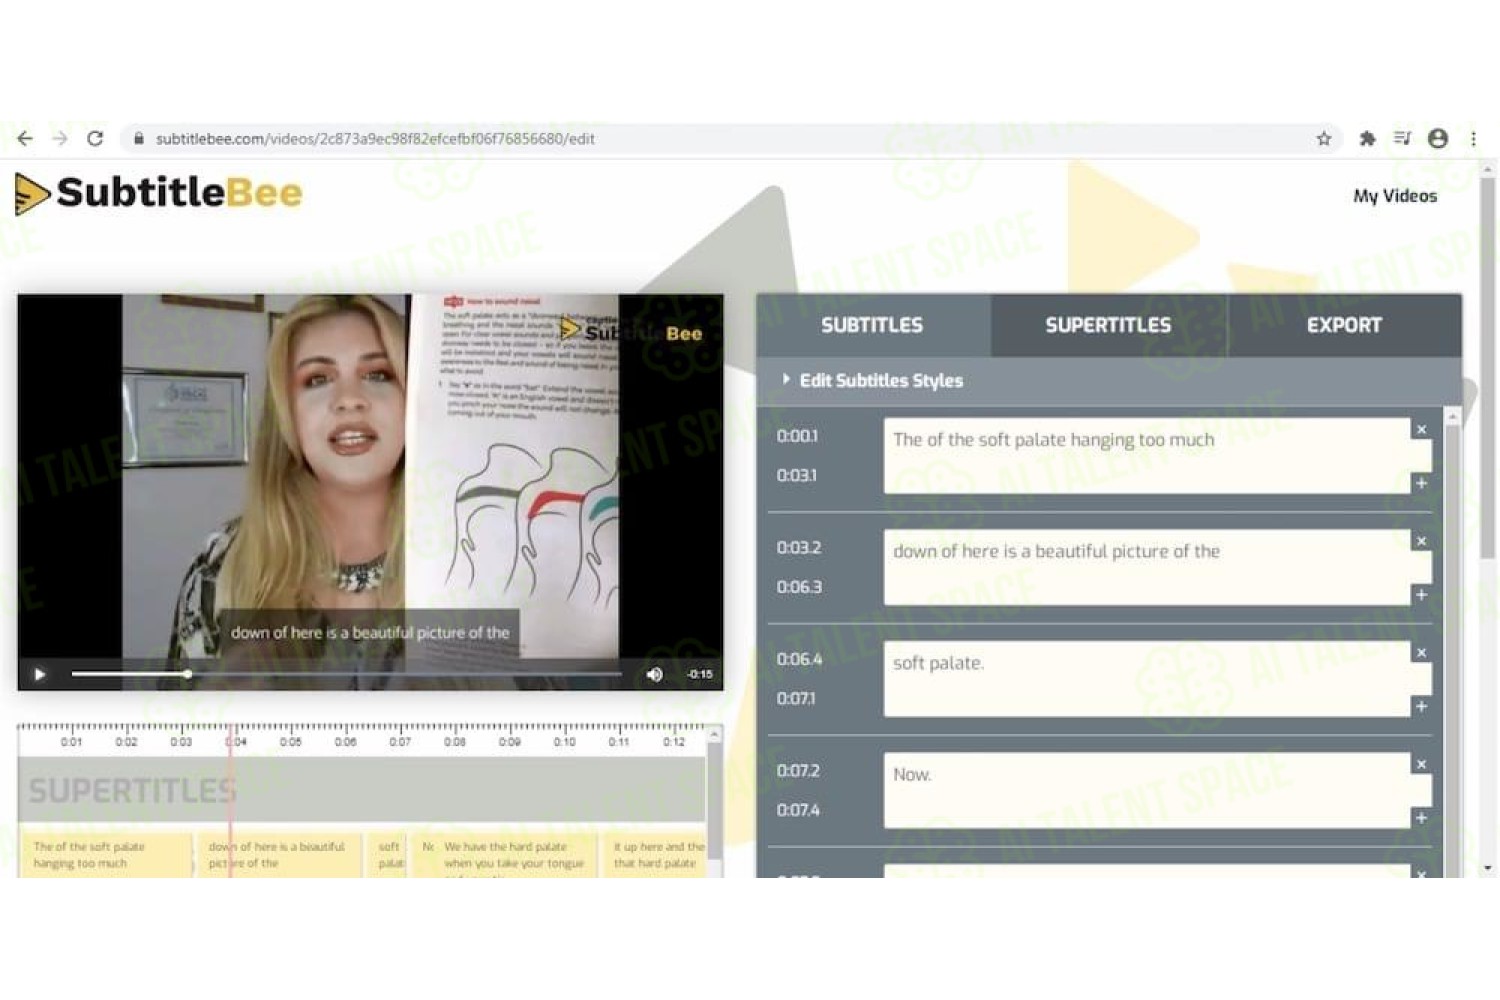Delete the 'soft palate.' subtitle
1500x1000 pixels.
point(1421,653)
